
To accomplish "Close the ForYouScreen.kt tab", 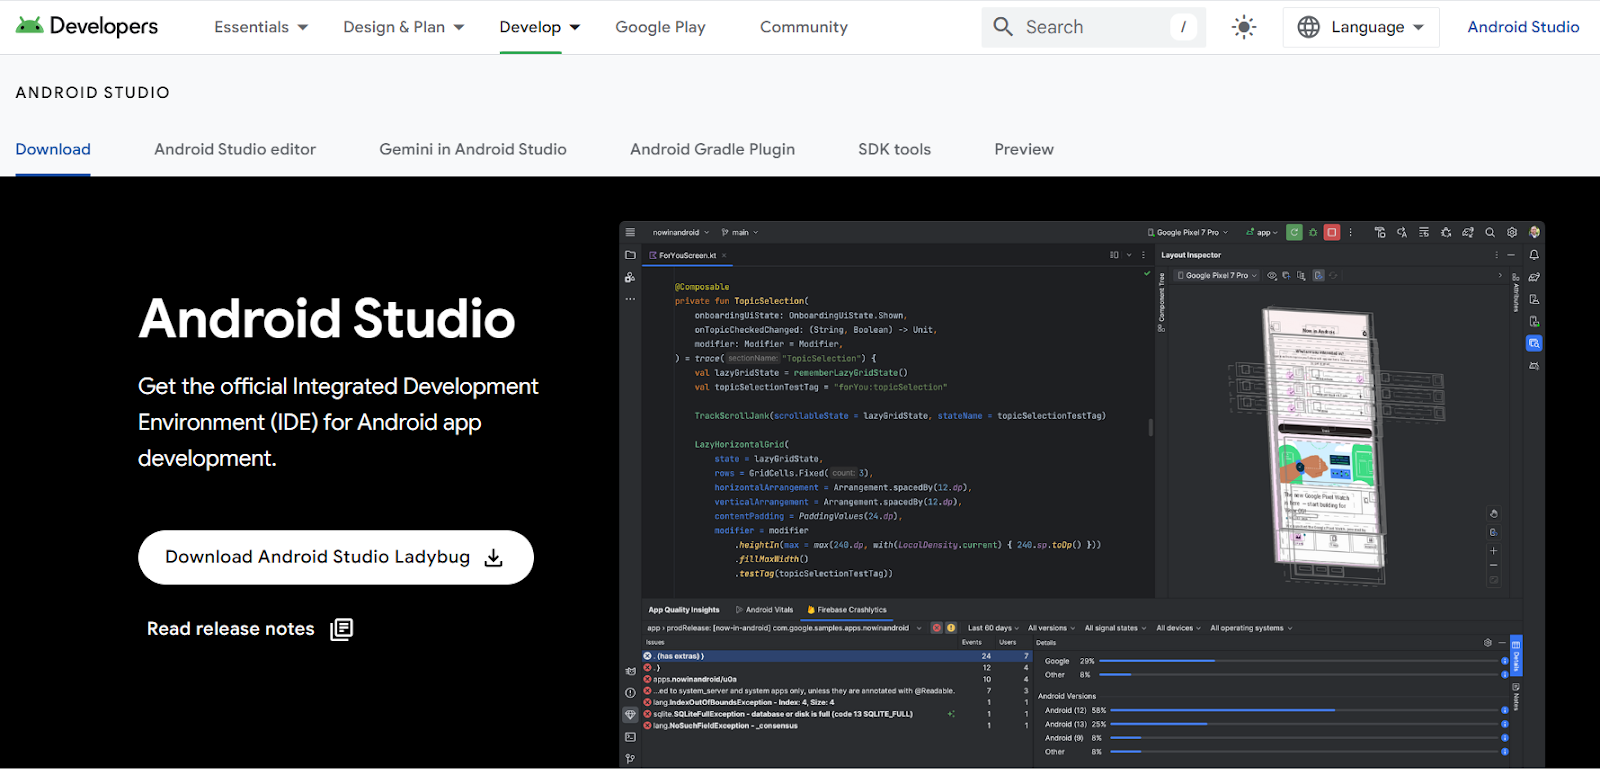I will tap(725, 255).
